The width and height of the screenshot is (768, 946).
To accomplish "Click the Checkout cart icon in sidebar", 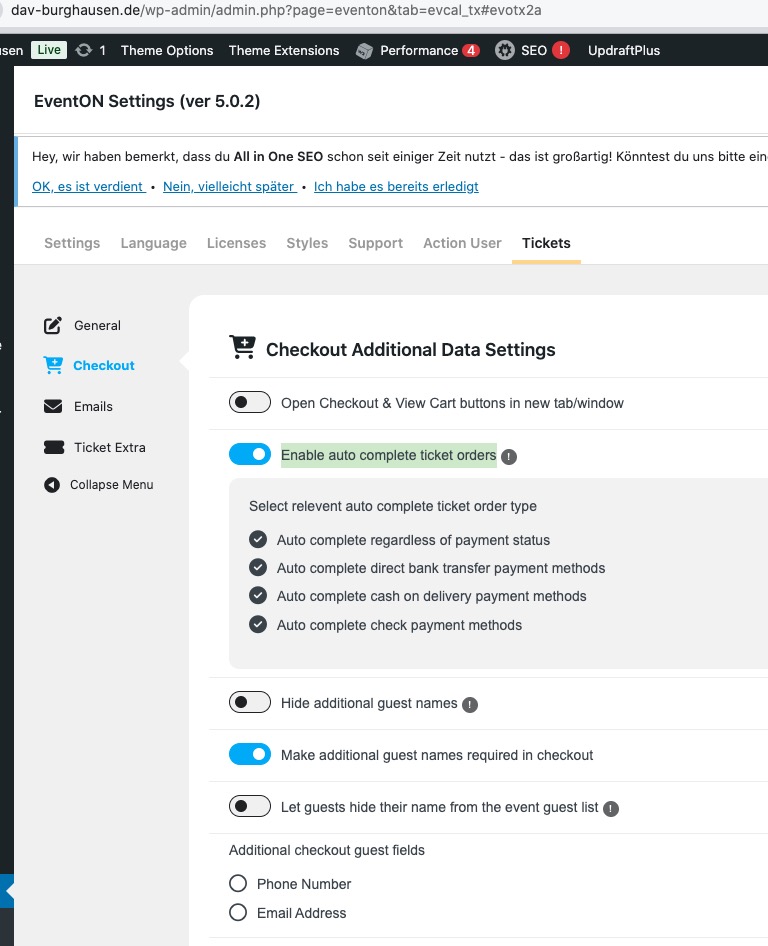I will [x=53, y=366].
